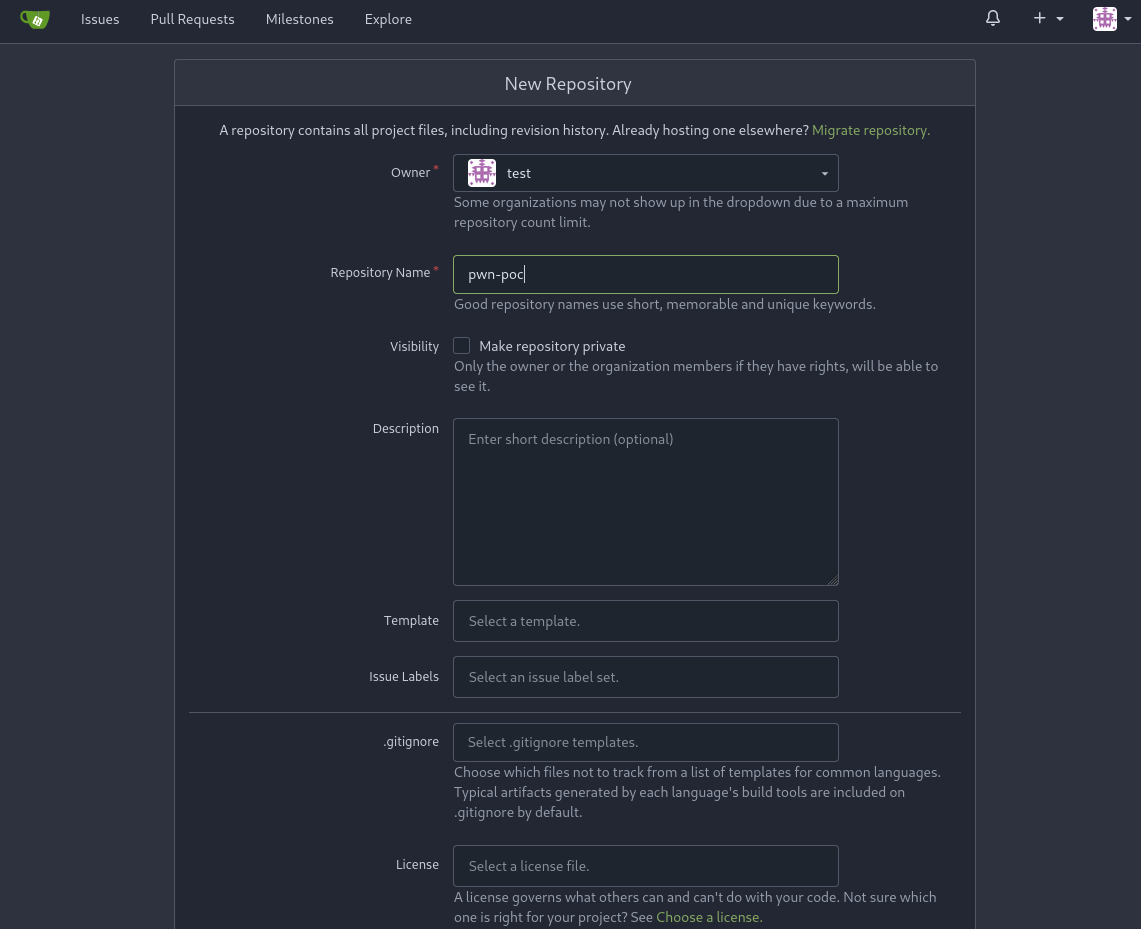Open the License file dropdown

[x=645, y=866]
